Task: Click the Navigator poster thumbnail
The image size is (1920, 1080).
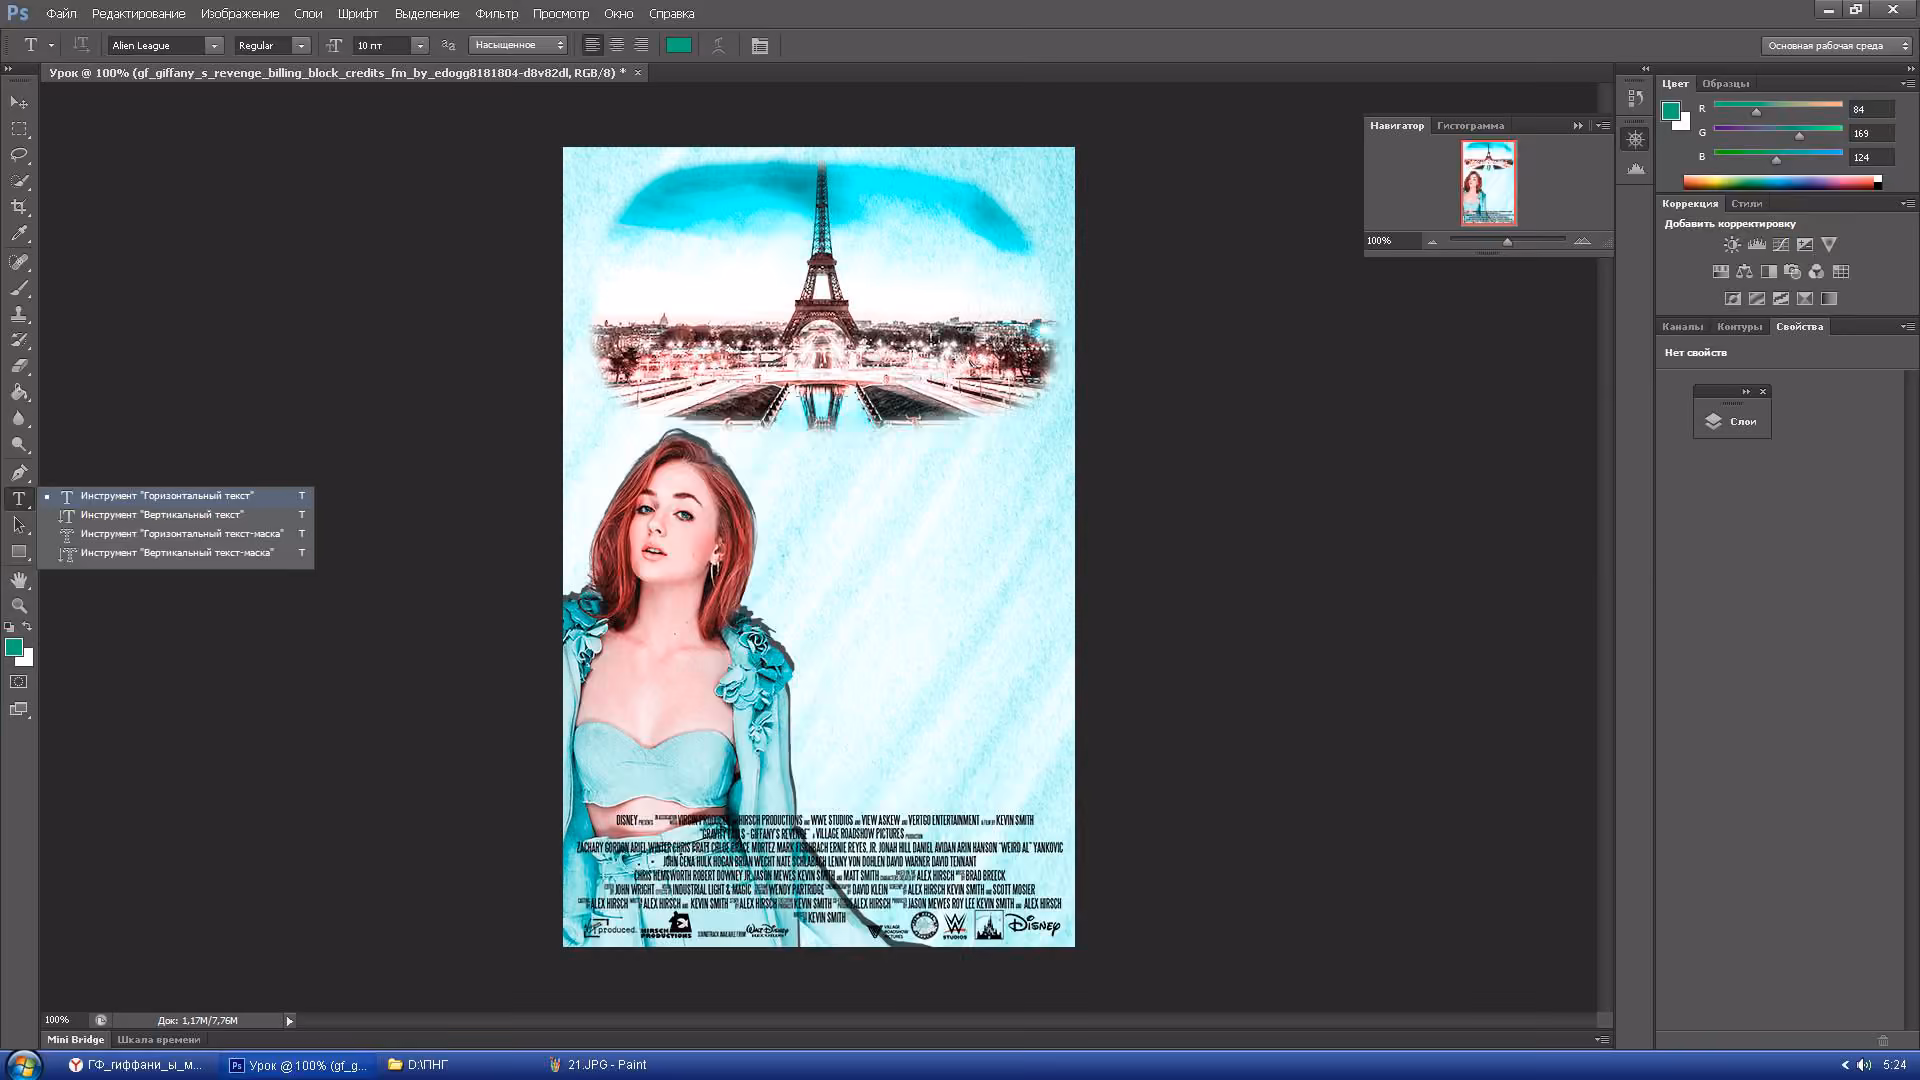Action: [1488, 182]
